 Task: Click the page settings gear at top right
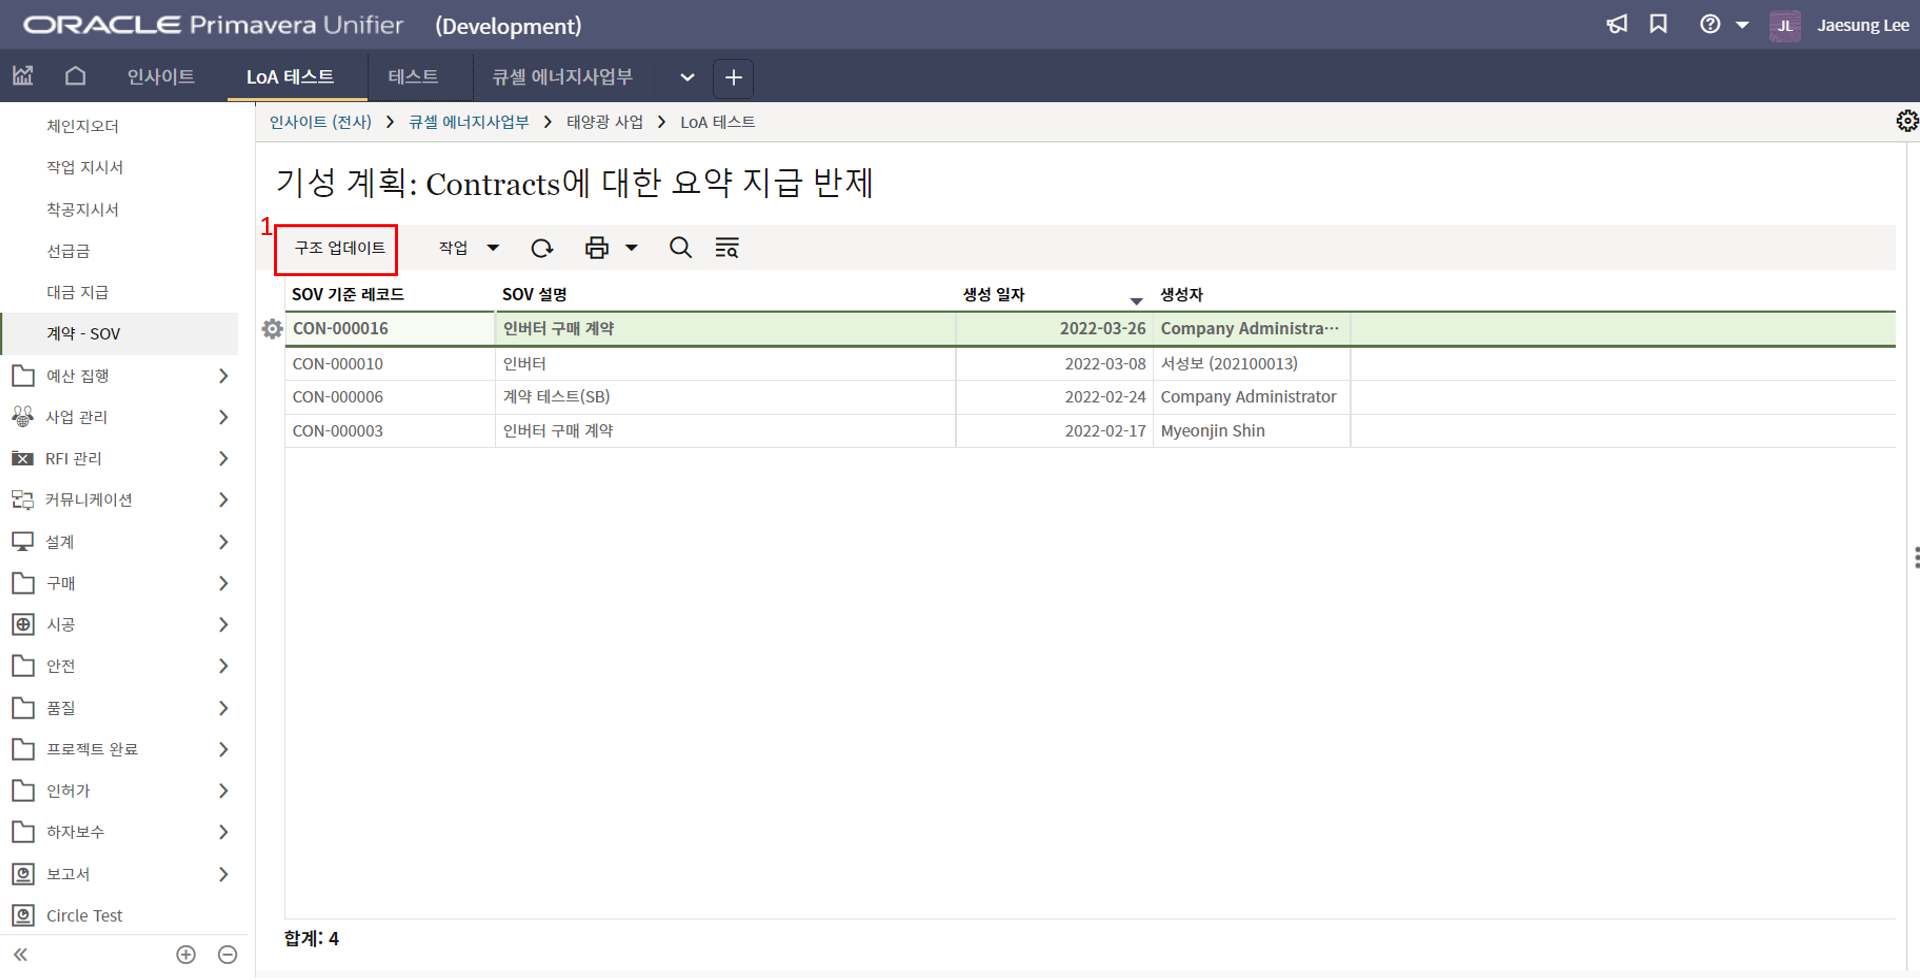pyautogui.click(x=1907, y=121)
